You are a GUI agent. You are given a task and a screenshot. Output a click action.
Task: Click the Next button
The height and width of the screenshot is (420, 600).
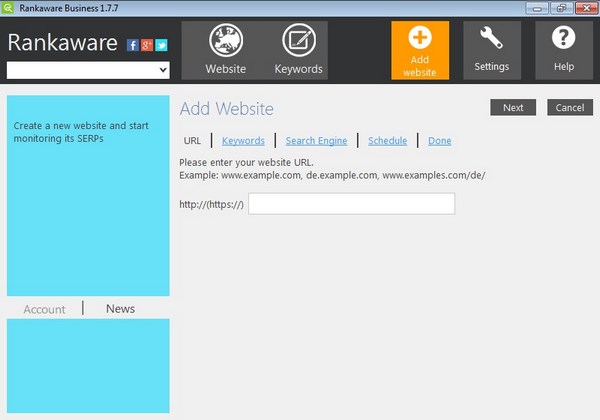click(513, 107)
